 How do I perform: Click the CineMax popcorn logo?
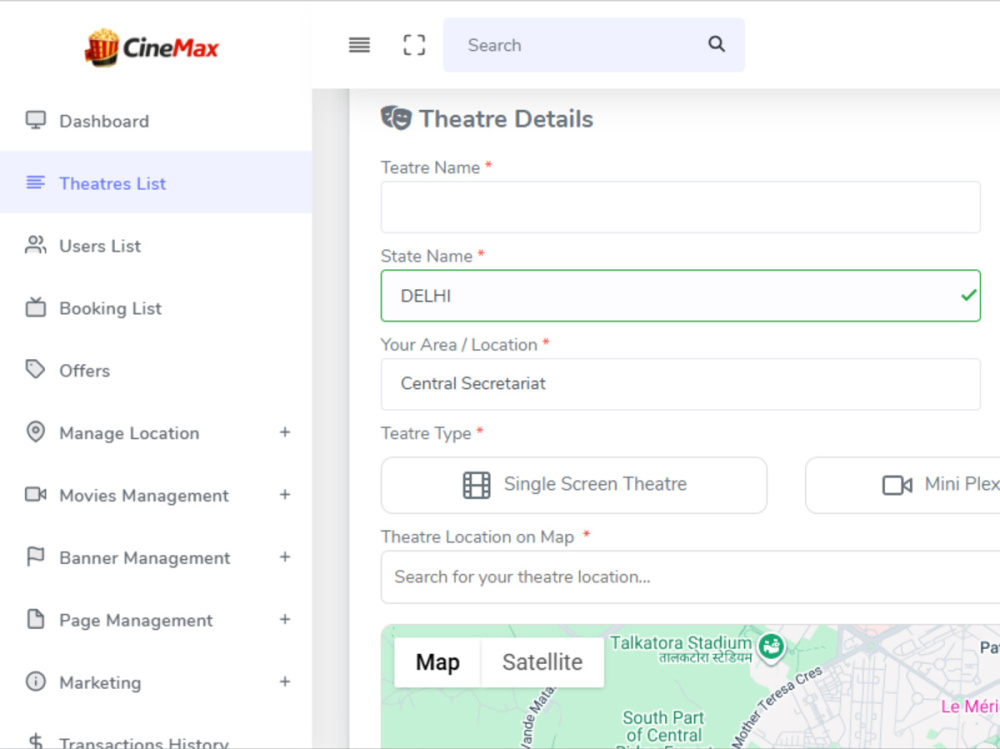point(152,47)
